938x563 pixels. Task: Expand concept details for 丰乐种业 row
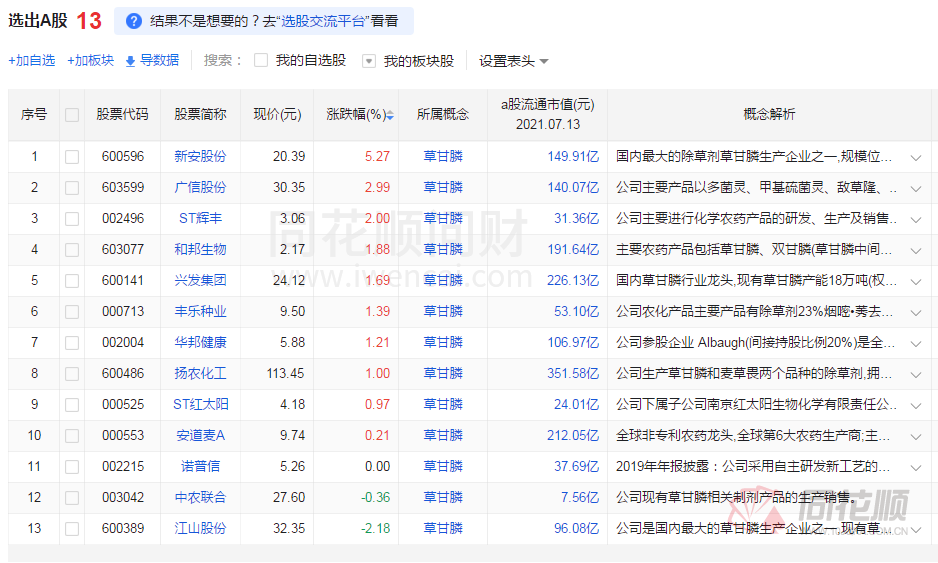916,313
